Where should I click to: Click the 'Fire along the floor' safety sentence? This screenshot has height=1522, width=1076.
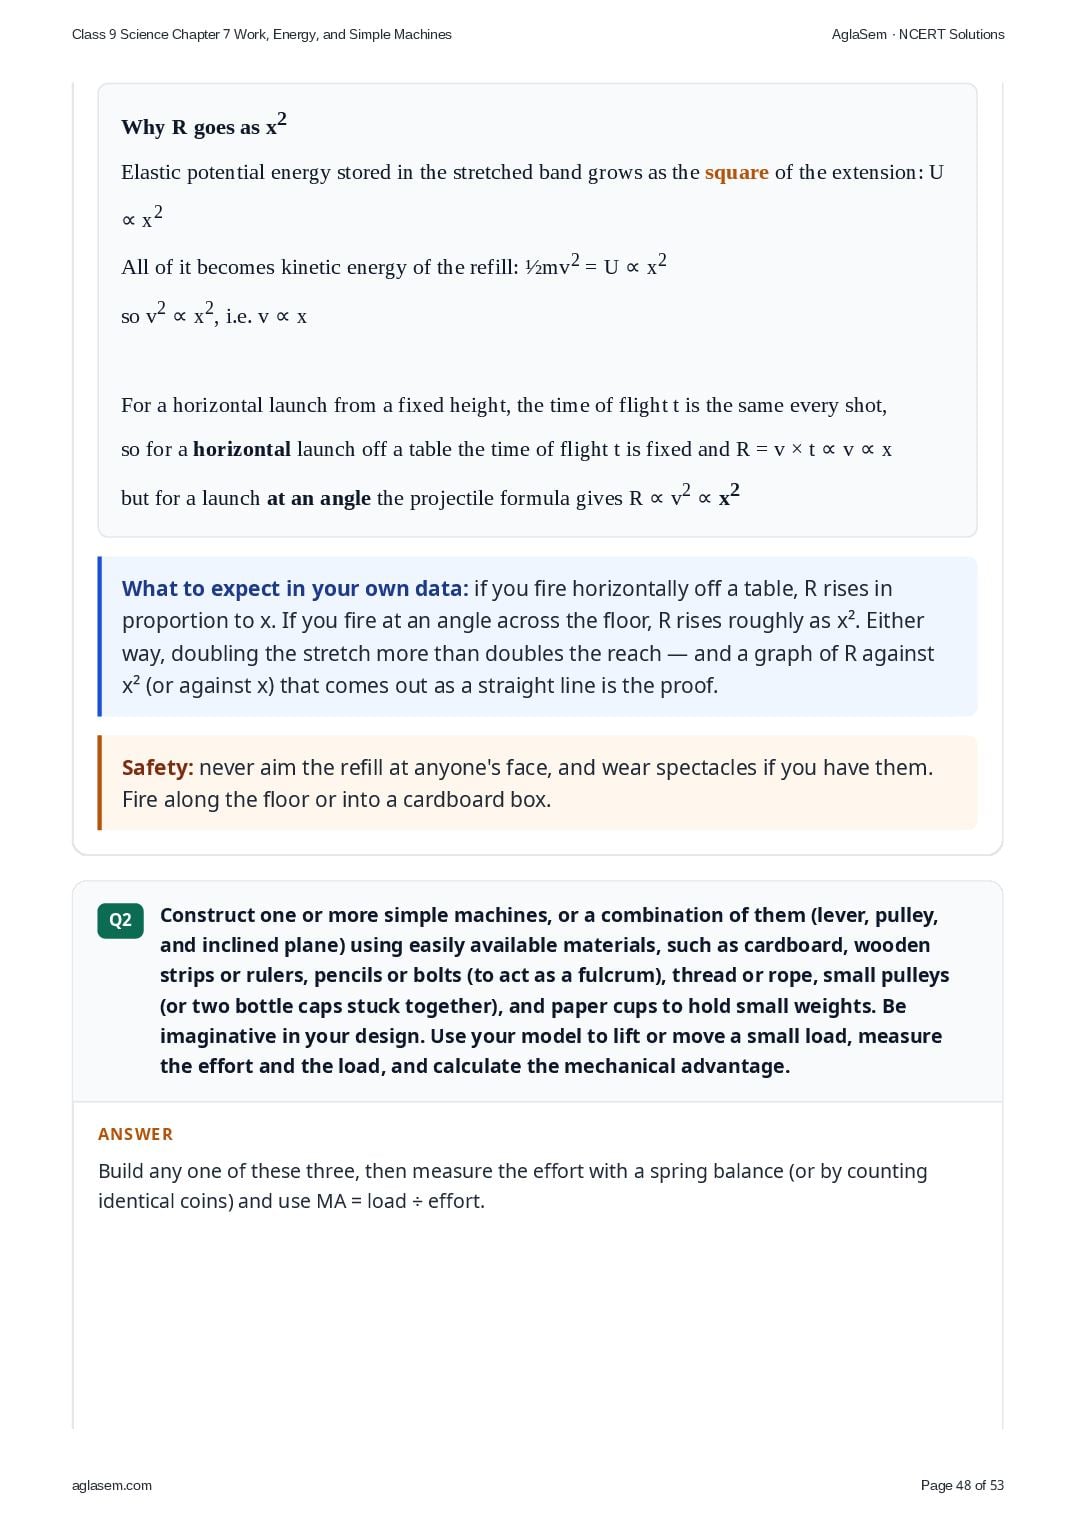click(336, 799)
